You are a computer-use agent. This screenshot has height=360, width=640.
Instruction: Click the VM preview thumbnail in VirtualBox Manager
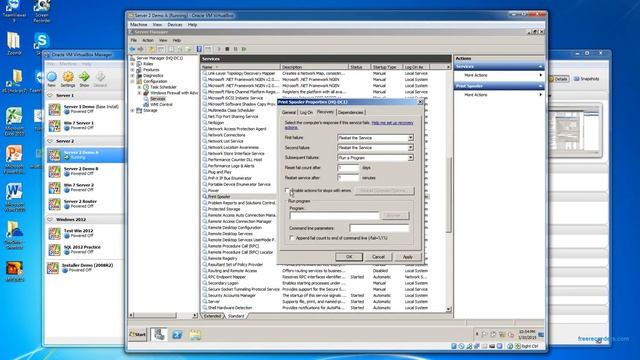(576, 129)
